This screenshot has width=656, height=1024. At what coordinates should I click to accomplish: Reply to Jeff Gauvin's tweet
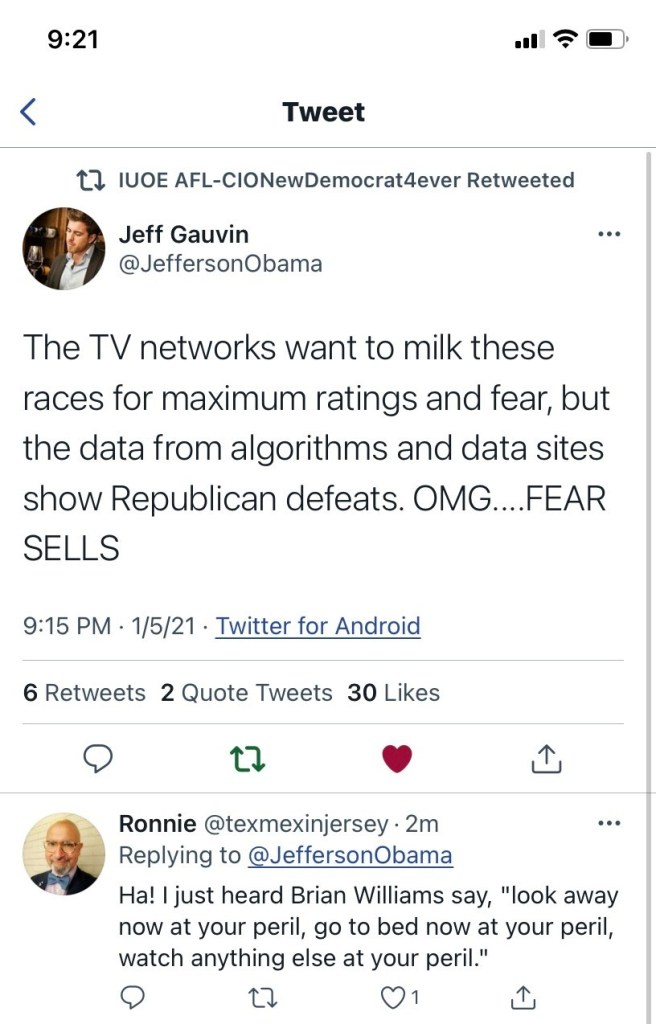[96, 760]
